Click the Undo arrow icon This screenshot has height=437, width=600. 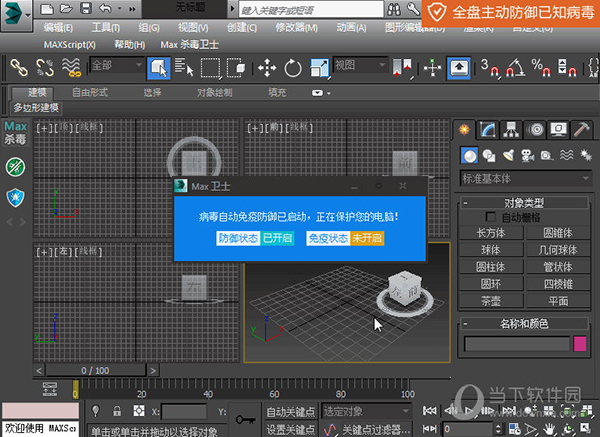coord(105,8)
